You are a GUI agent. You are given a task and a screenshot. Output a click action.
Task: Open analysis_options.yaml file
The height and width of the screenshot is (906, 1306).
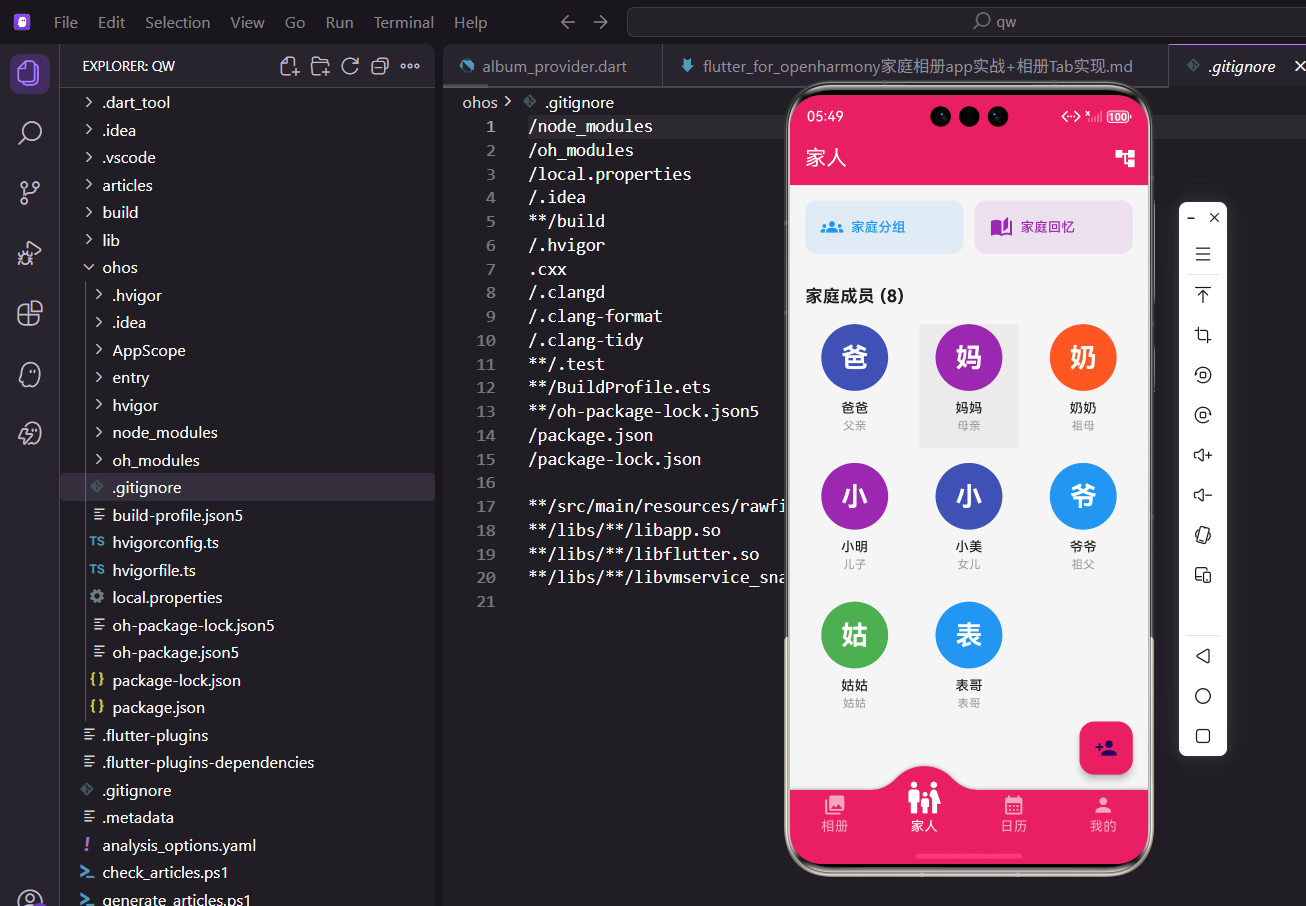point(247,845)
